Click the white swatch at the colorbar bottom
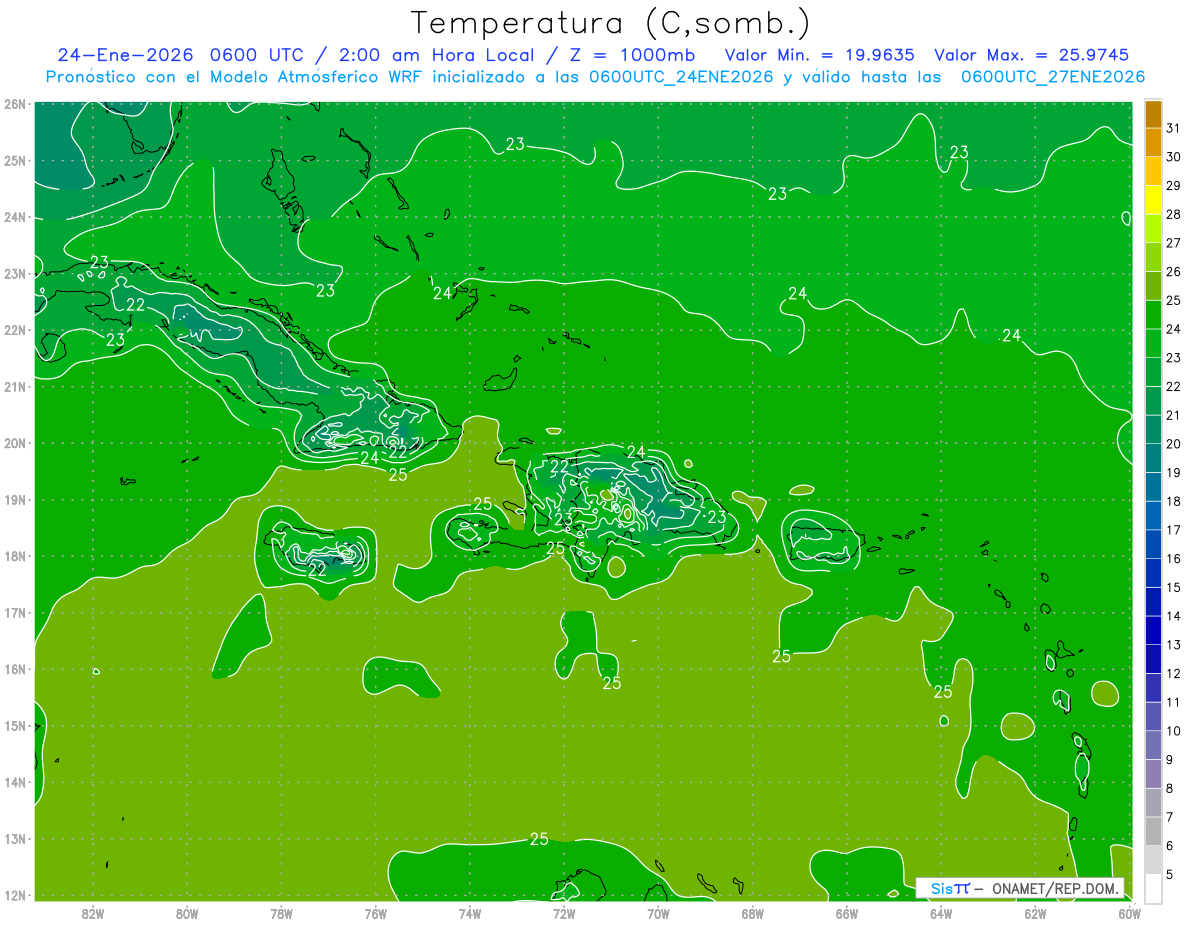The height and width of the screenshot is (927, 1200). 1153,888
